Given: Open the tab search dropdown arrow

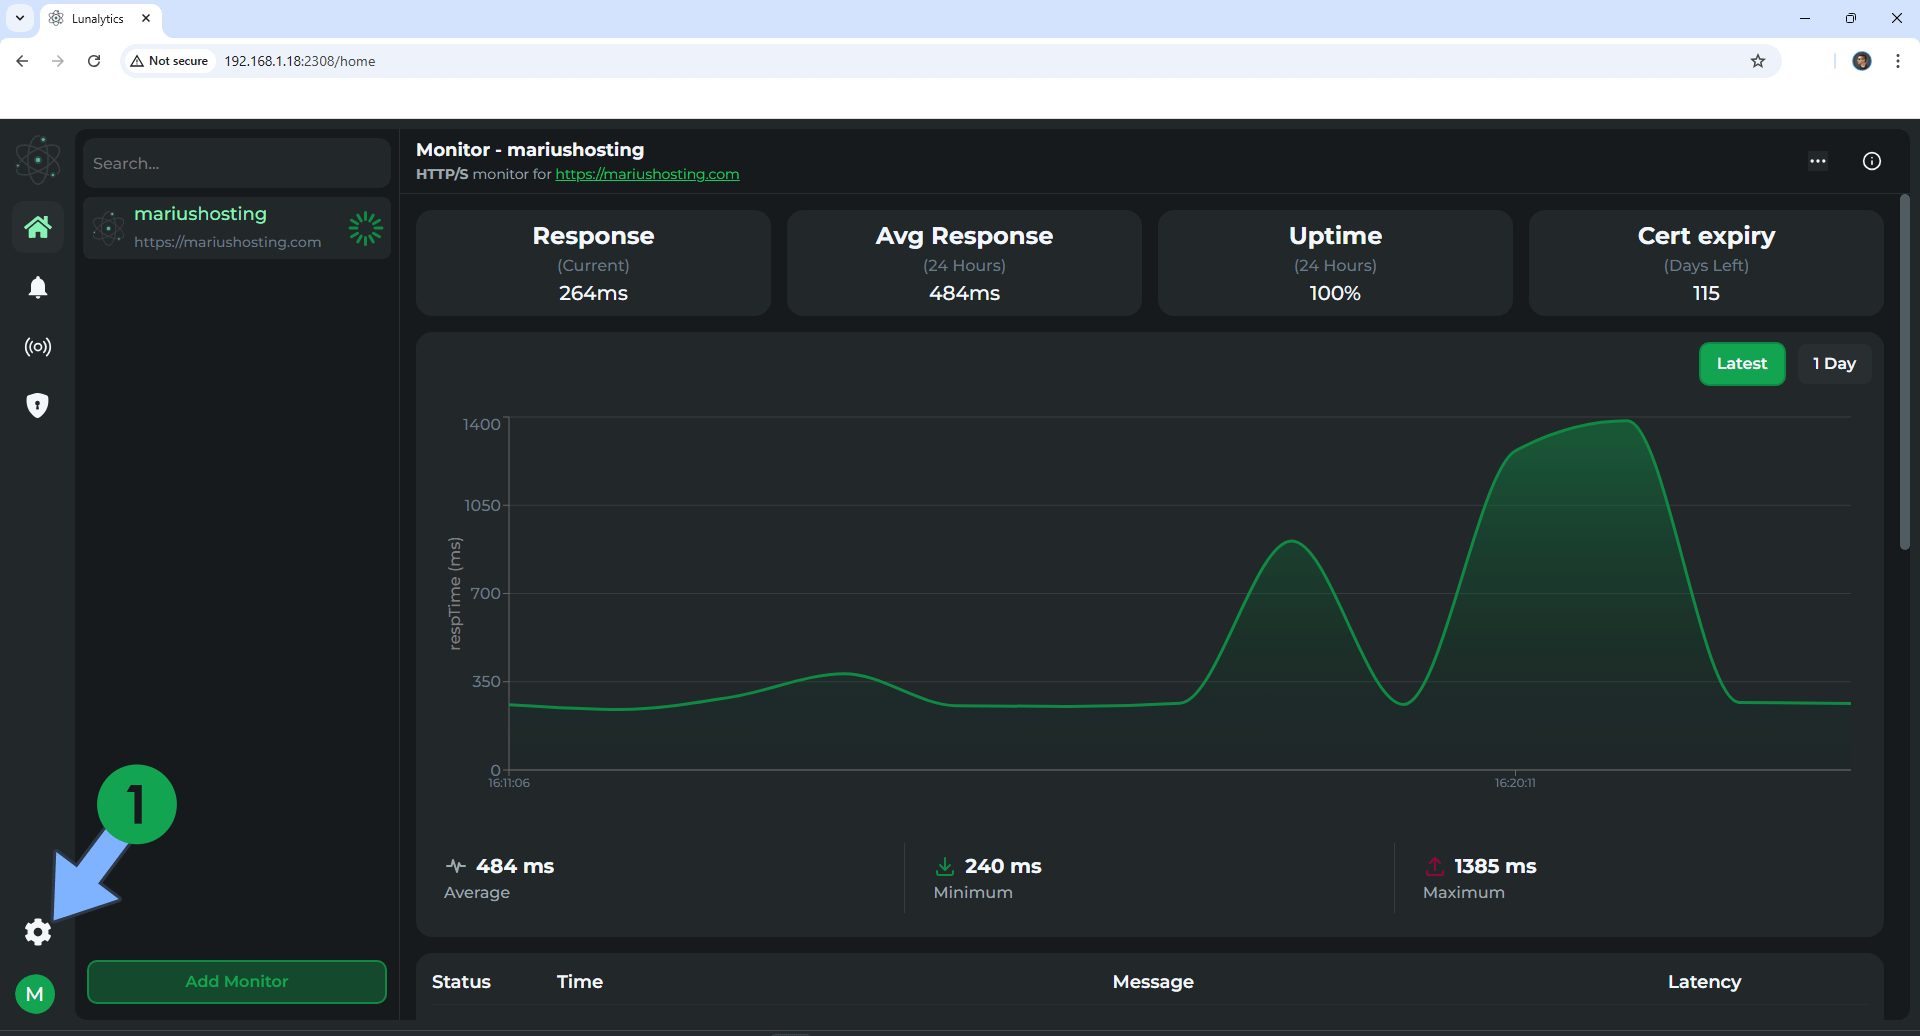Looking at the screenshot, I should [20, 18].
